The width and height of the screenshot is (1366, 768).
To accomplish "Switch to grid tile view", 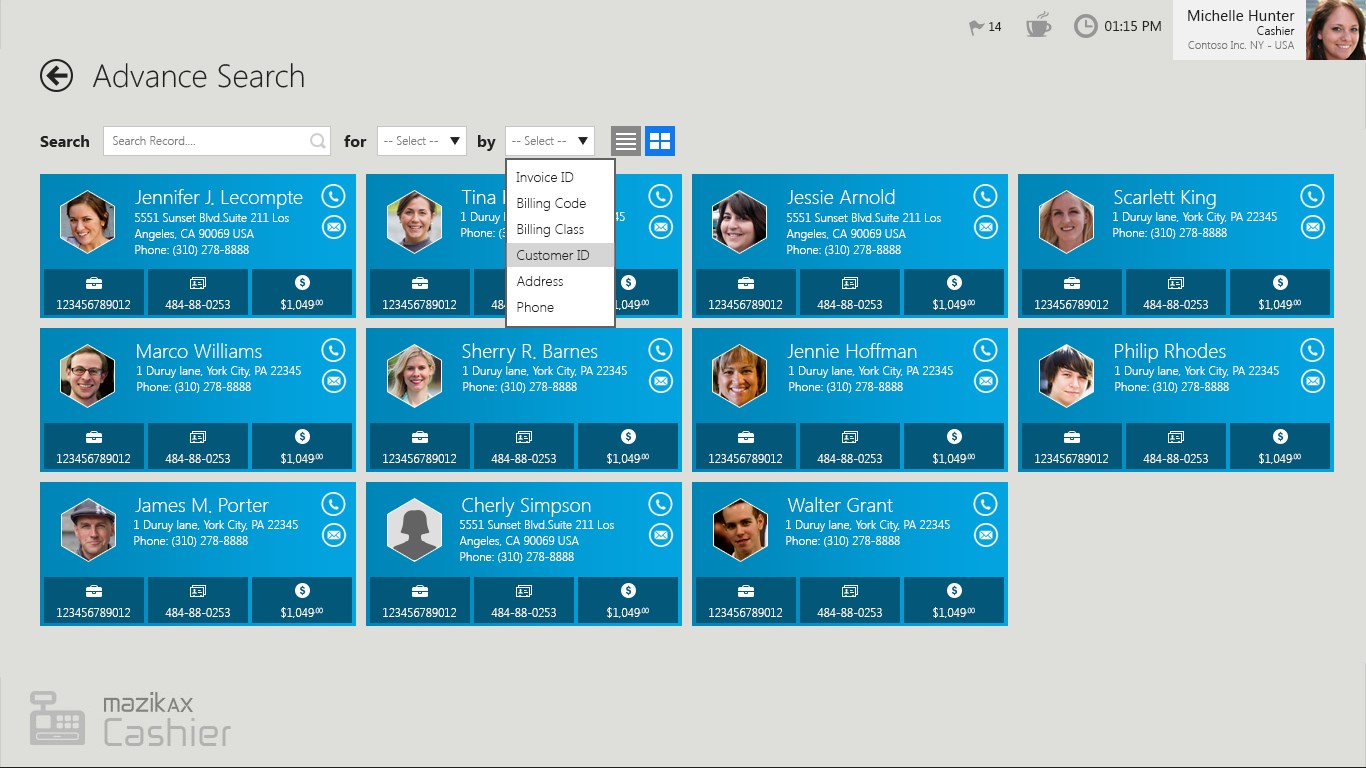I will tap(660, 141).
